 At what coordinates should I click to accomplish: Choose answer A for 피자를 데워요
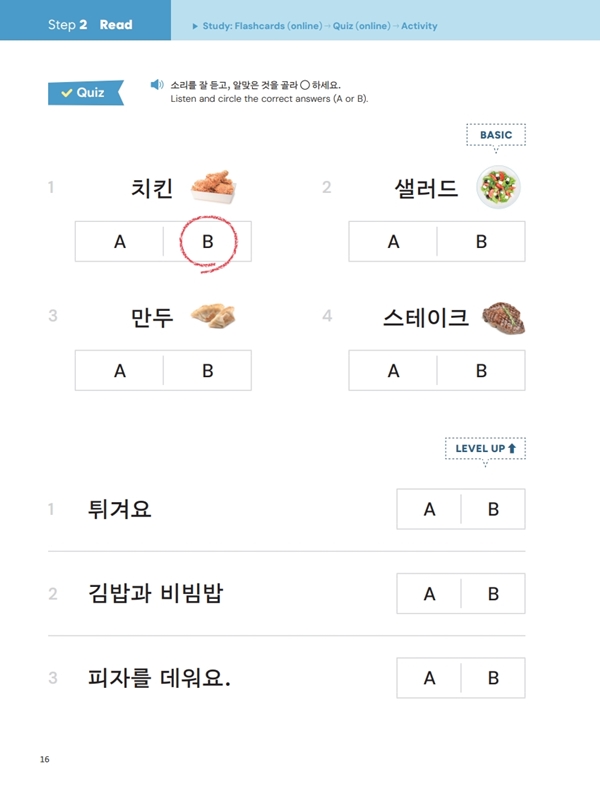(429, 677)
